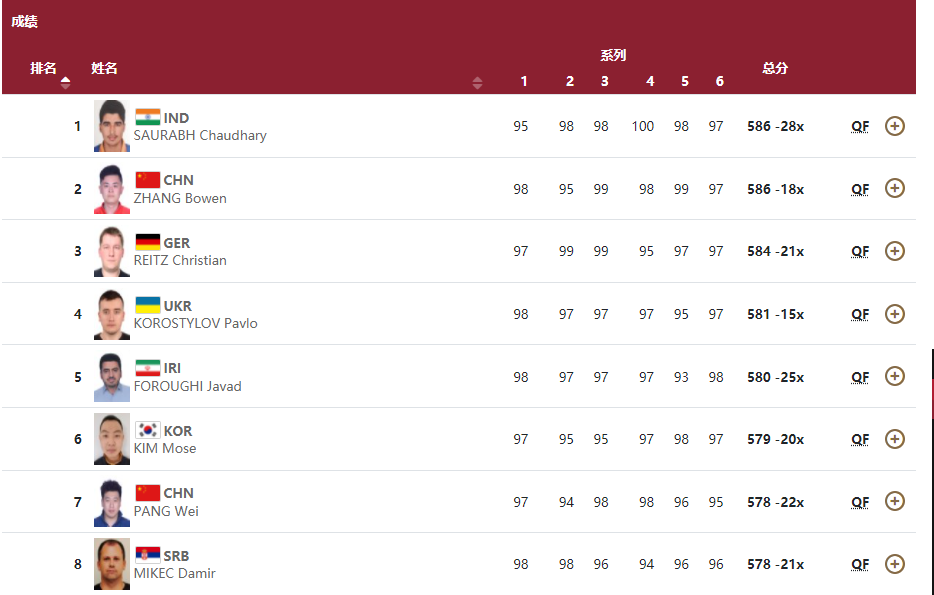
Task: Sort table by rank column arrow
Action: pos(66,82)
